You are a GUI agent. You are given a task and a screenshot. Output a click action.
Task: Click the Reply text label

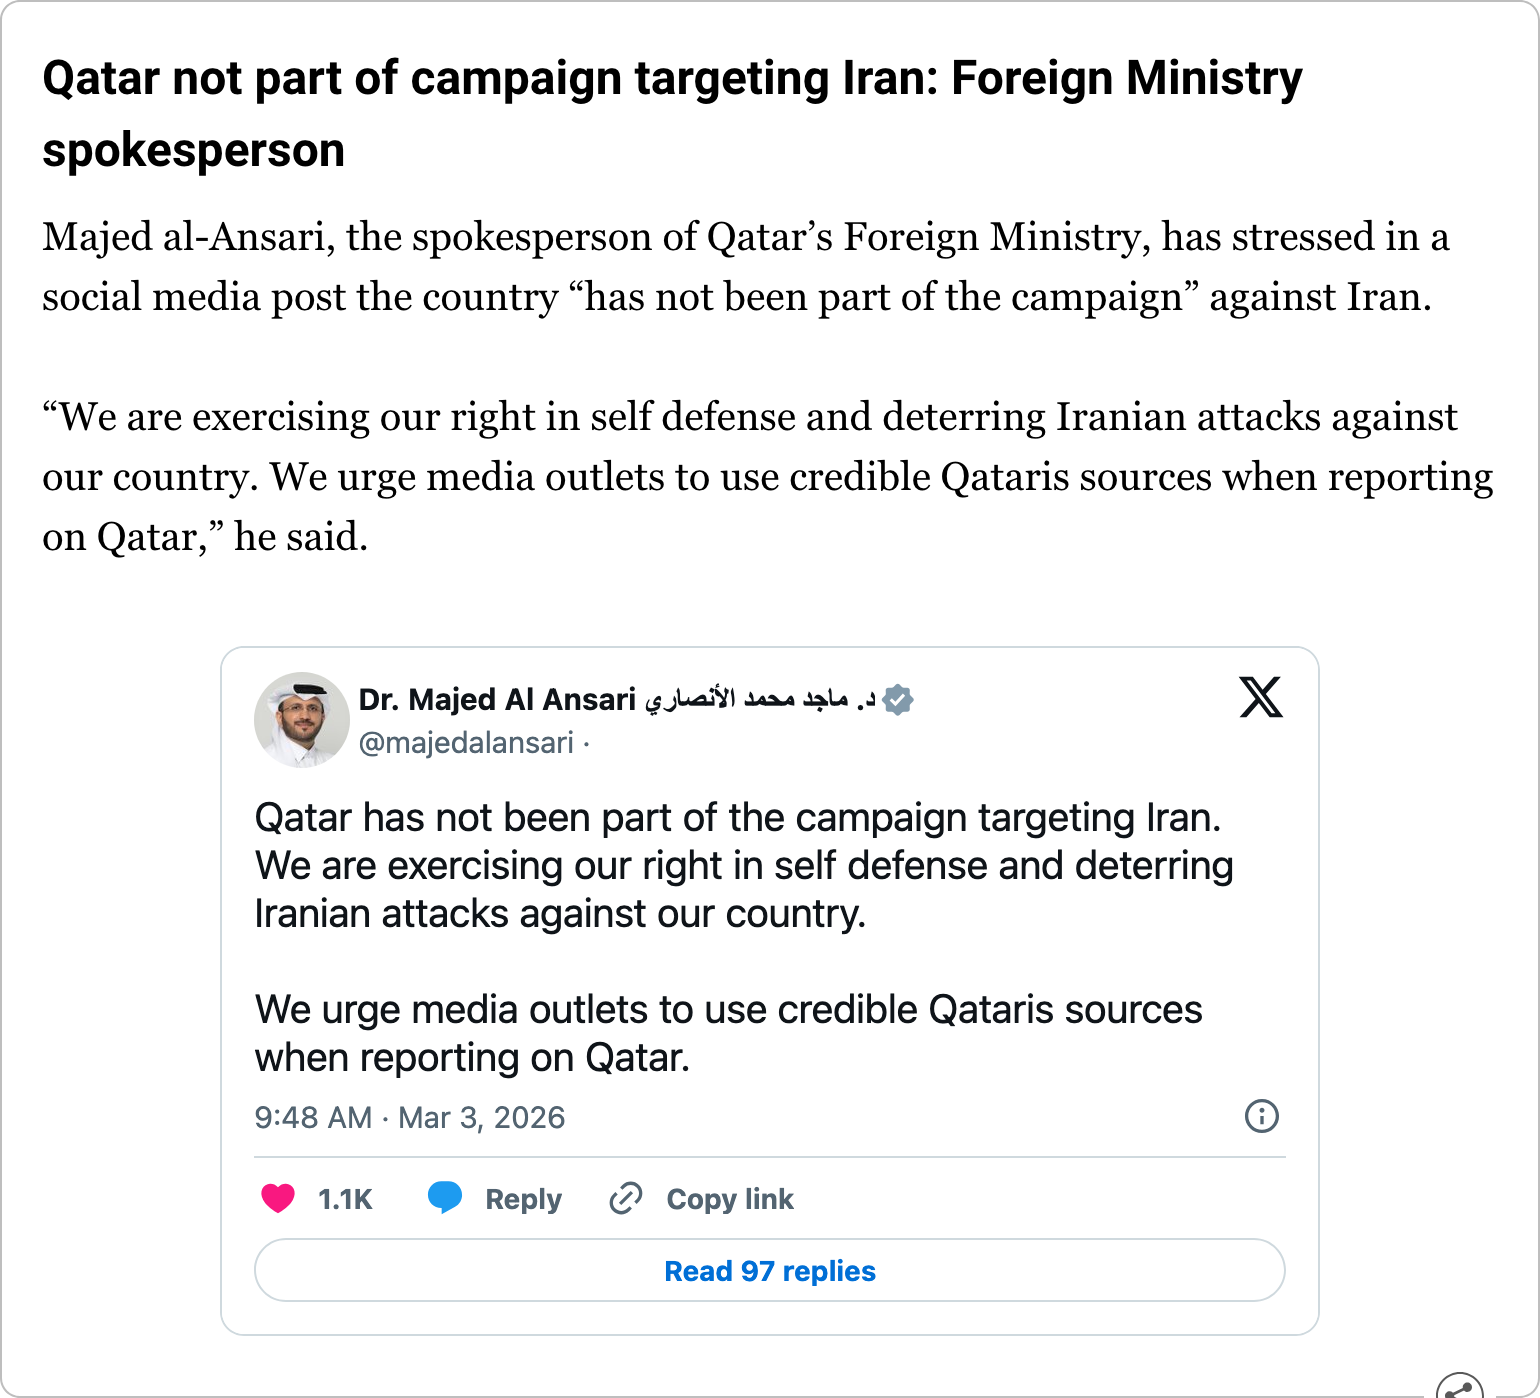pos(523,1199)
